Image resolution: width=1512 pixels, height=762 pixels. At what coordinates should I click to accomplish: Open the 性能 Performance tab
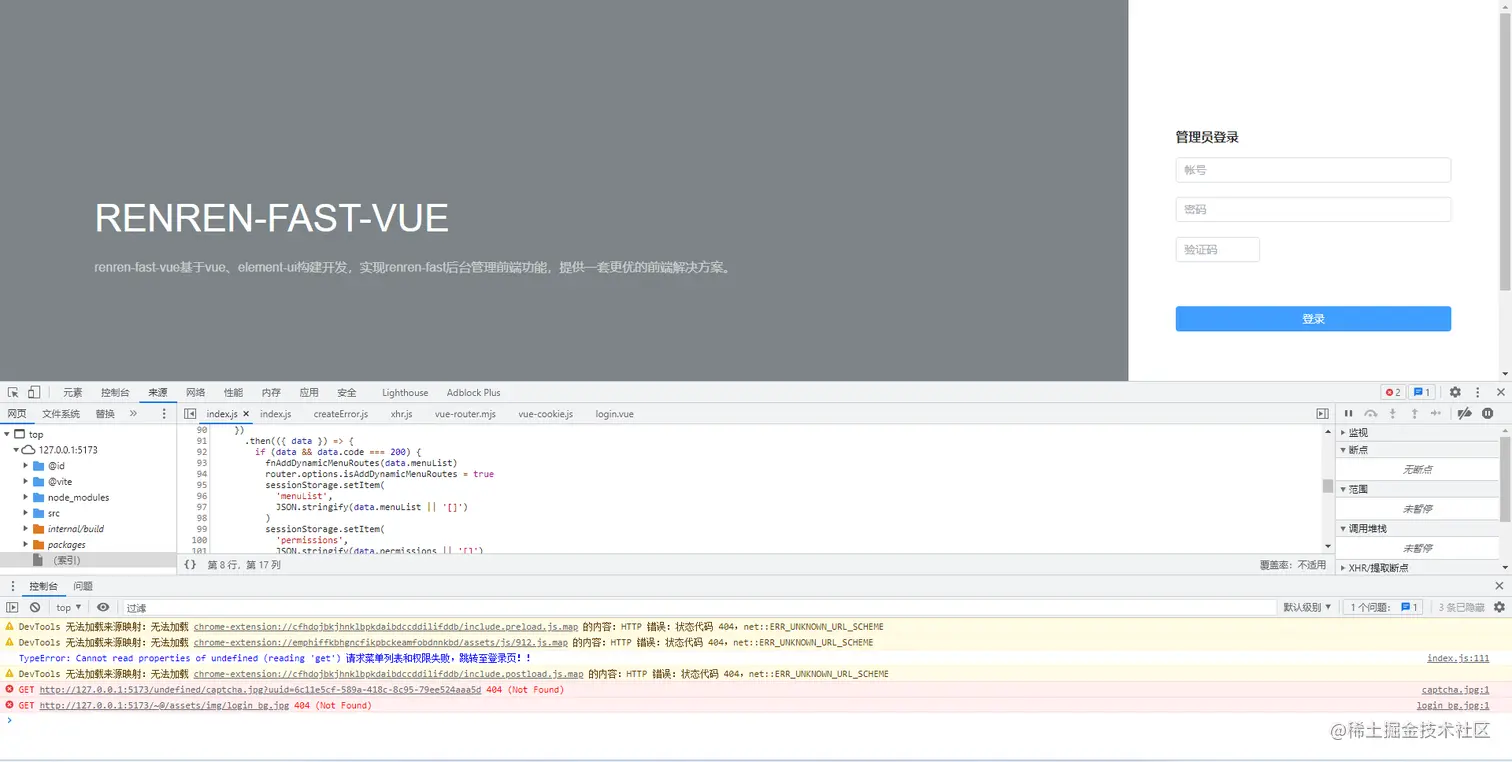233,393
